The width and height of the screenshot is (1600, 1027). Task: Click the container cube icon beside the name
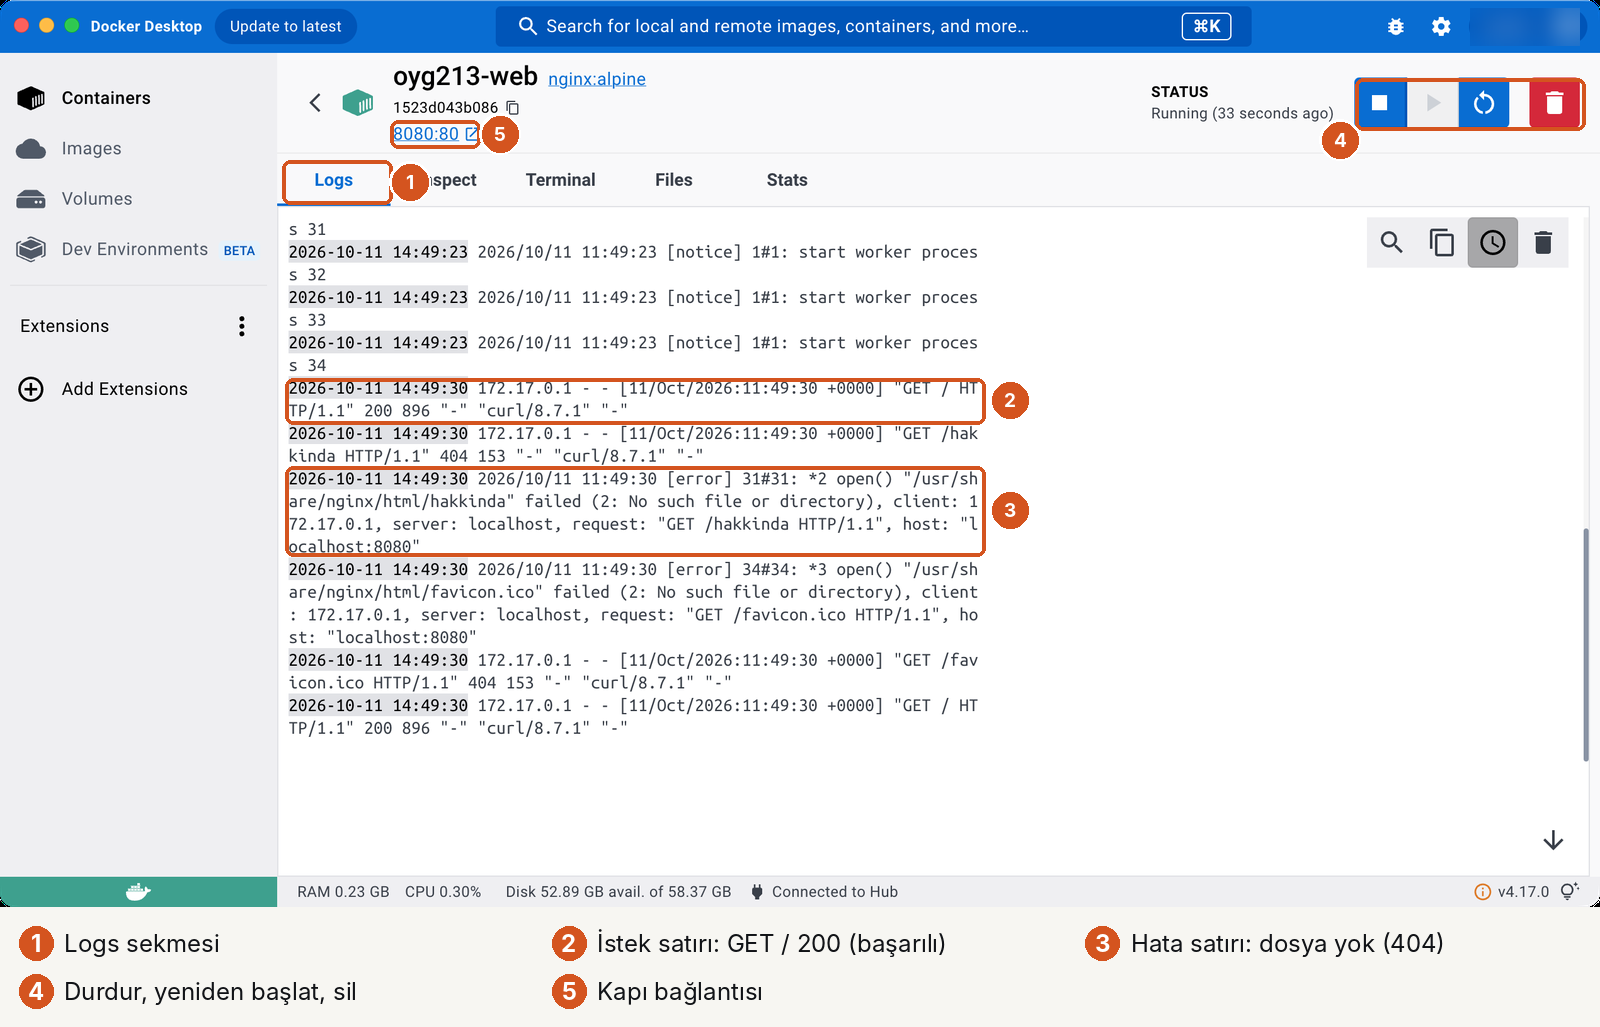click(x=358, y=102)
